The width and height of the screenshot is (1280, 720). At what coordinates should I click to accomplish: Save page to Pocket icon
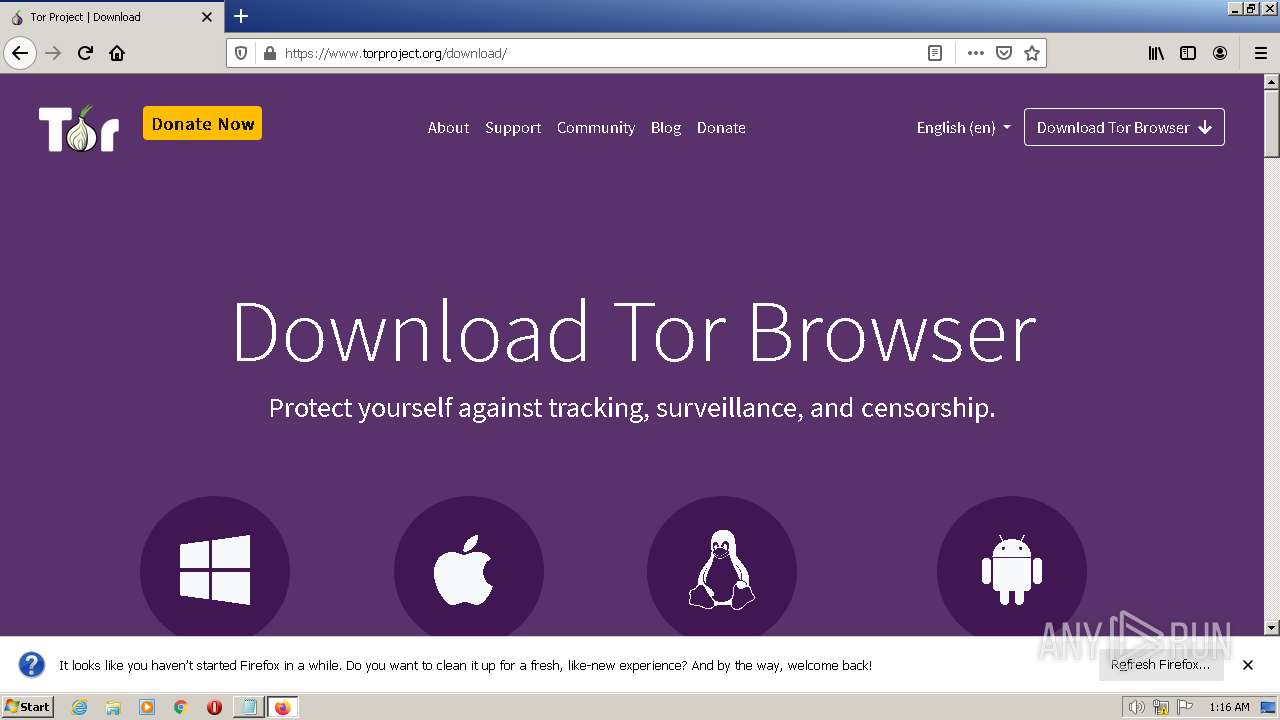point(1004,53)
